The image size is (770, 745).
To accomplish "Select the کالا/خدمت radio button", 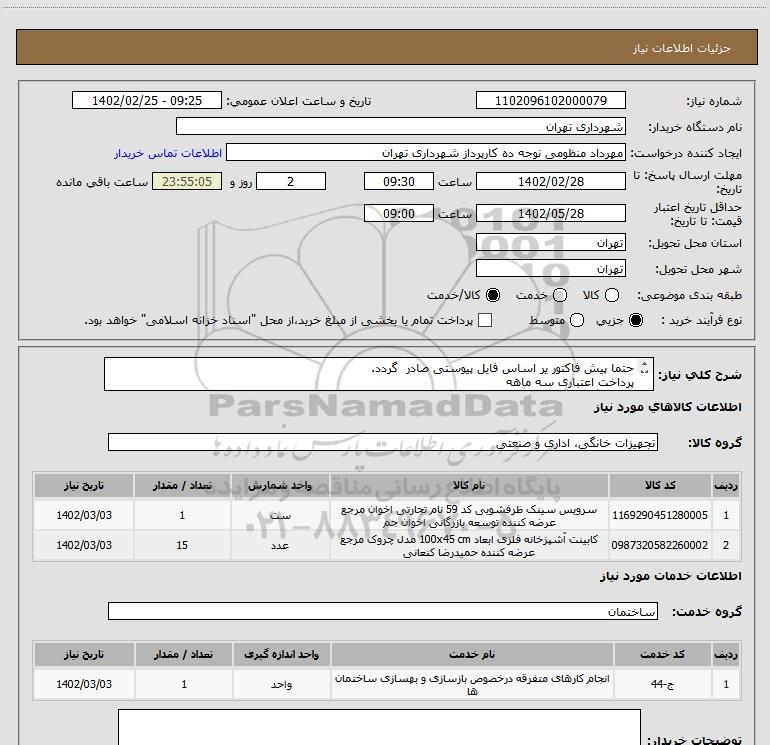I will 493,295.
